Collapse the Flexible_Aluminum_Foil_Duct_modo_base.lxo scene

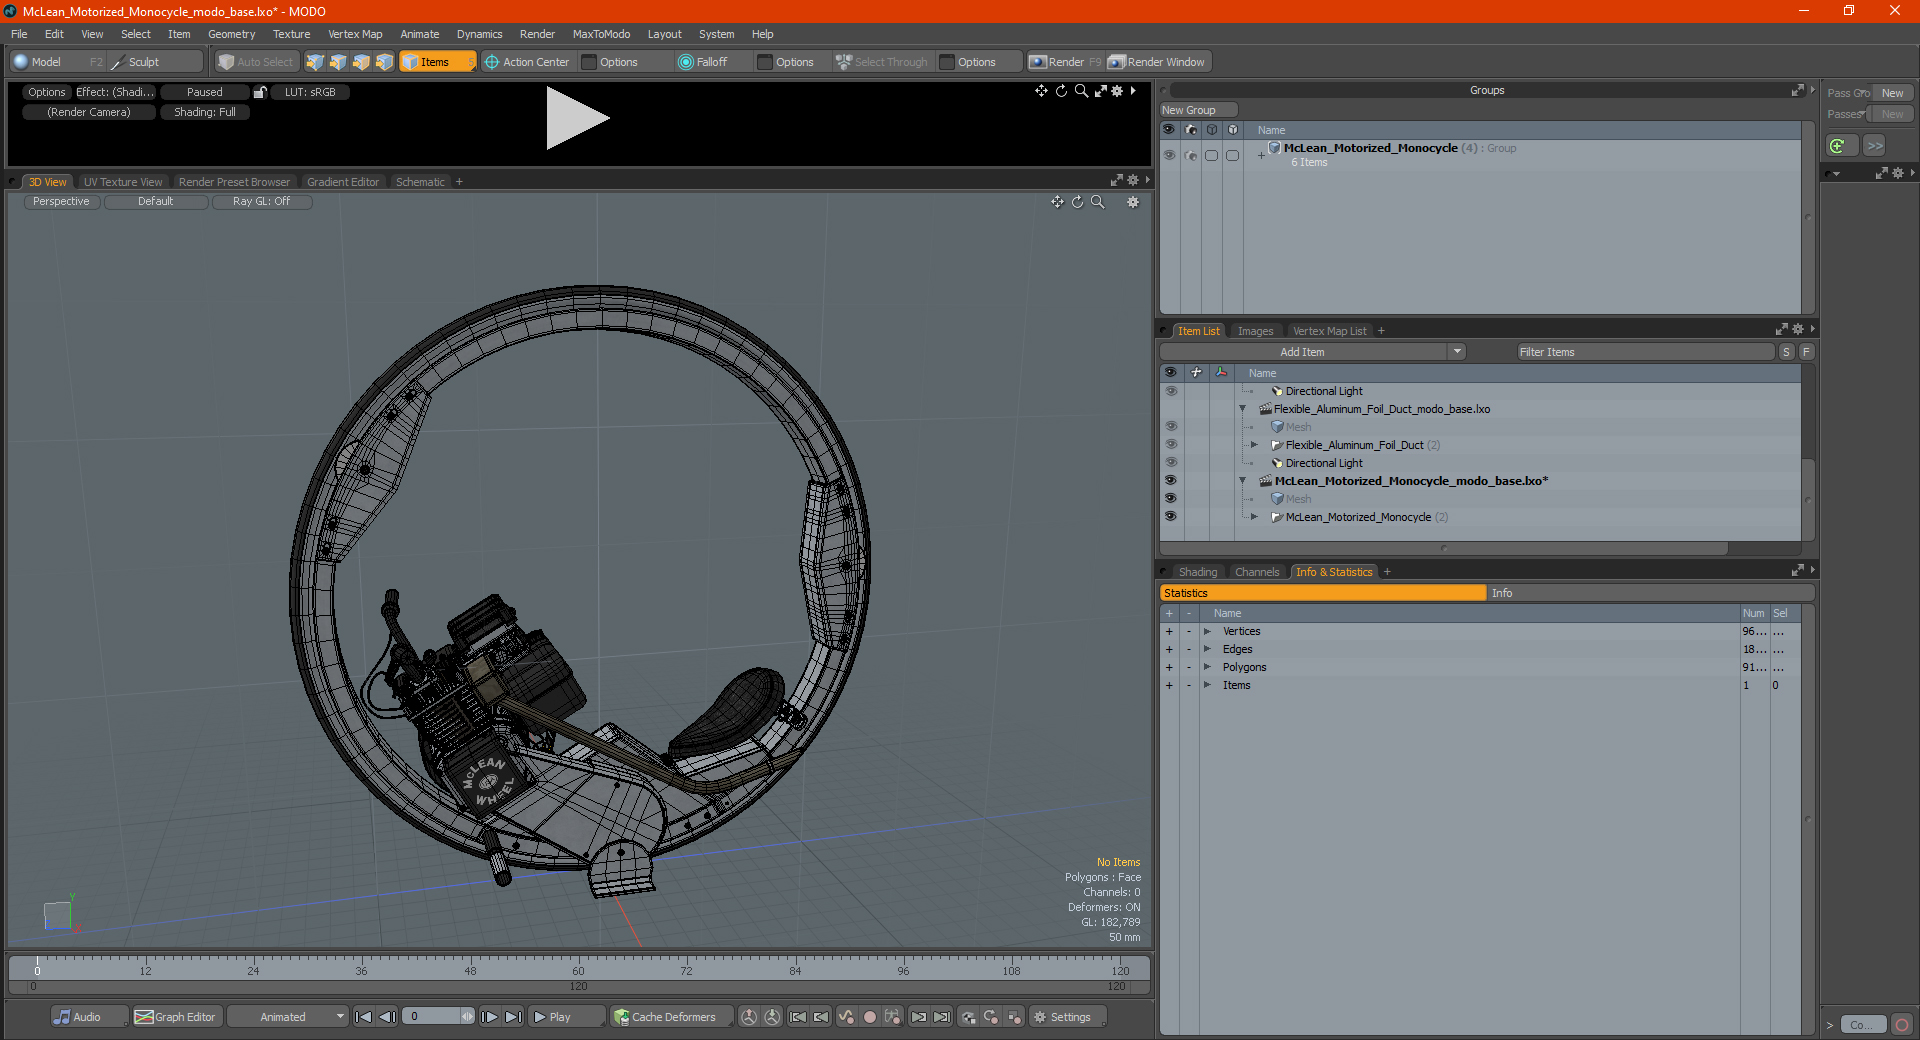1243,409
